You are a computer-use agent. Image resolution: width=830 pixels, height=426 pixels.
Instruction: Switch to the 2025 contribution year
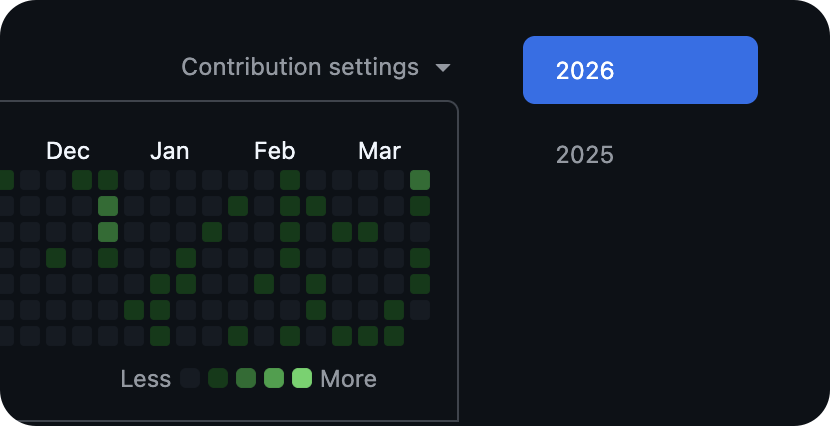pyautogui.click(x=585, y=155)
